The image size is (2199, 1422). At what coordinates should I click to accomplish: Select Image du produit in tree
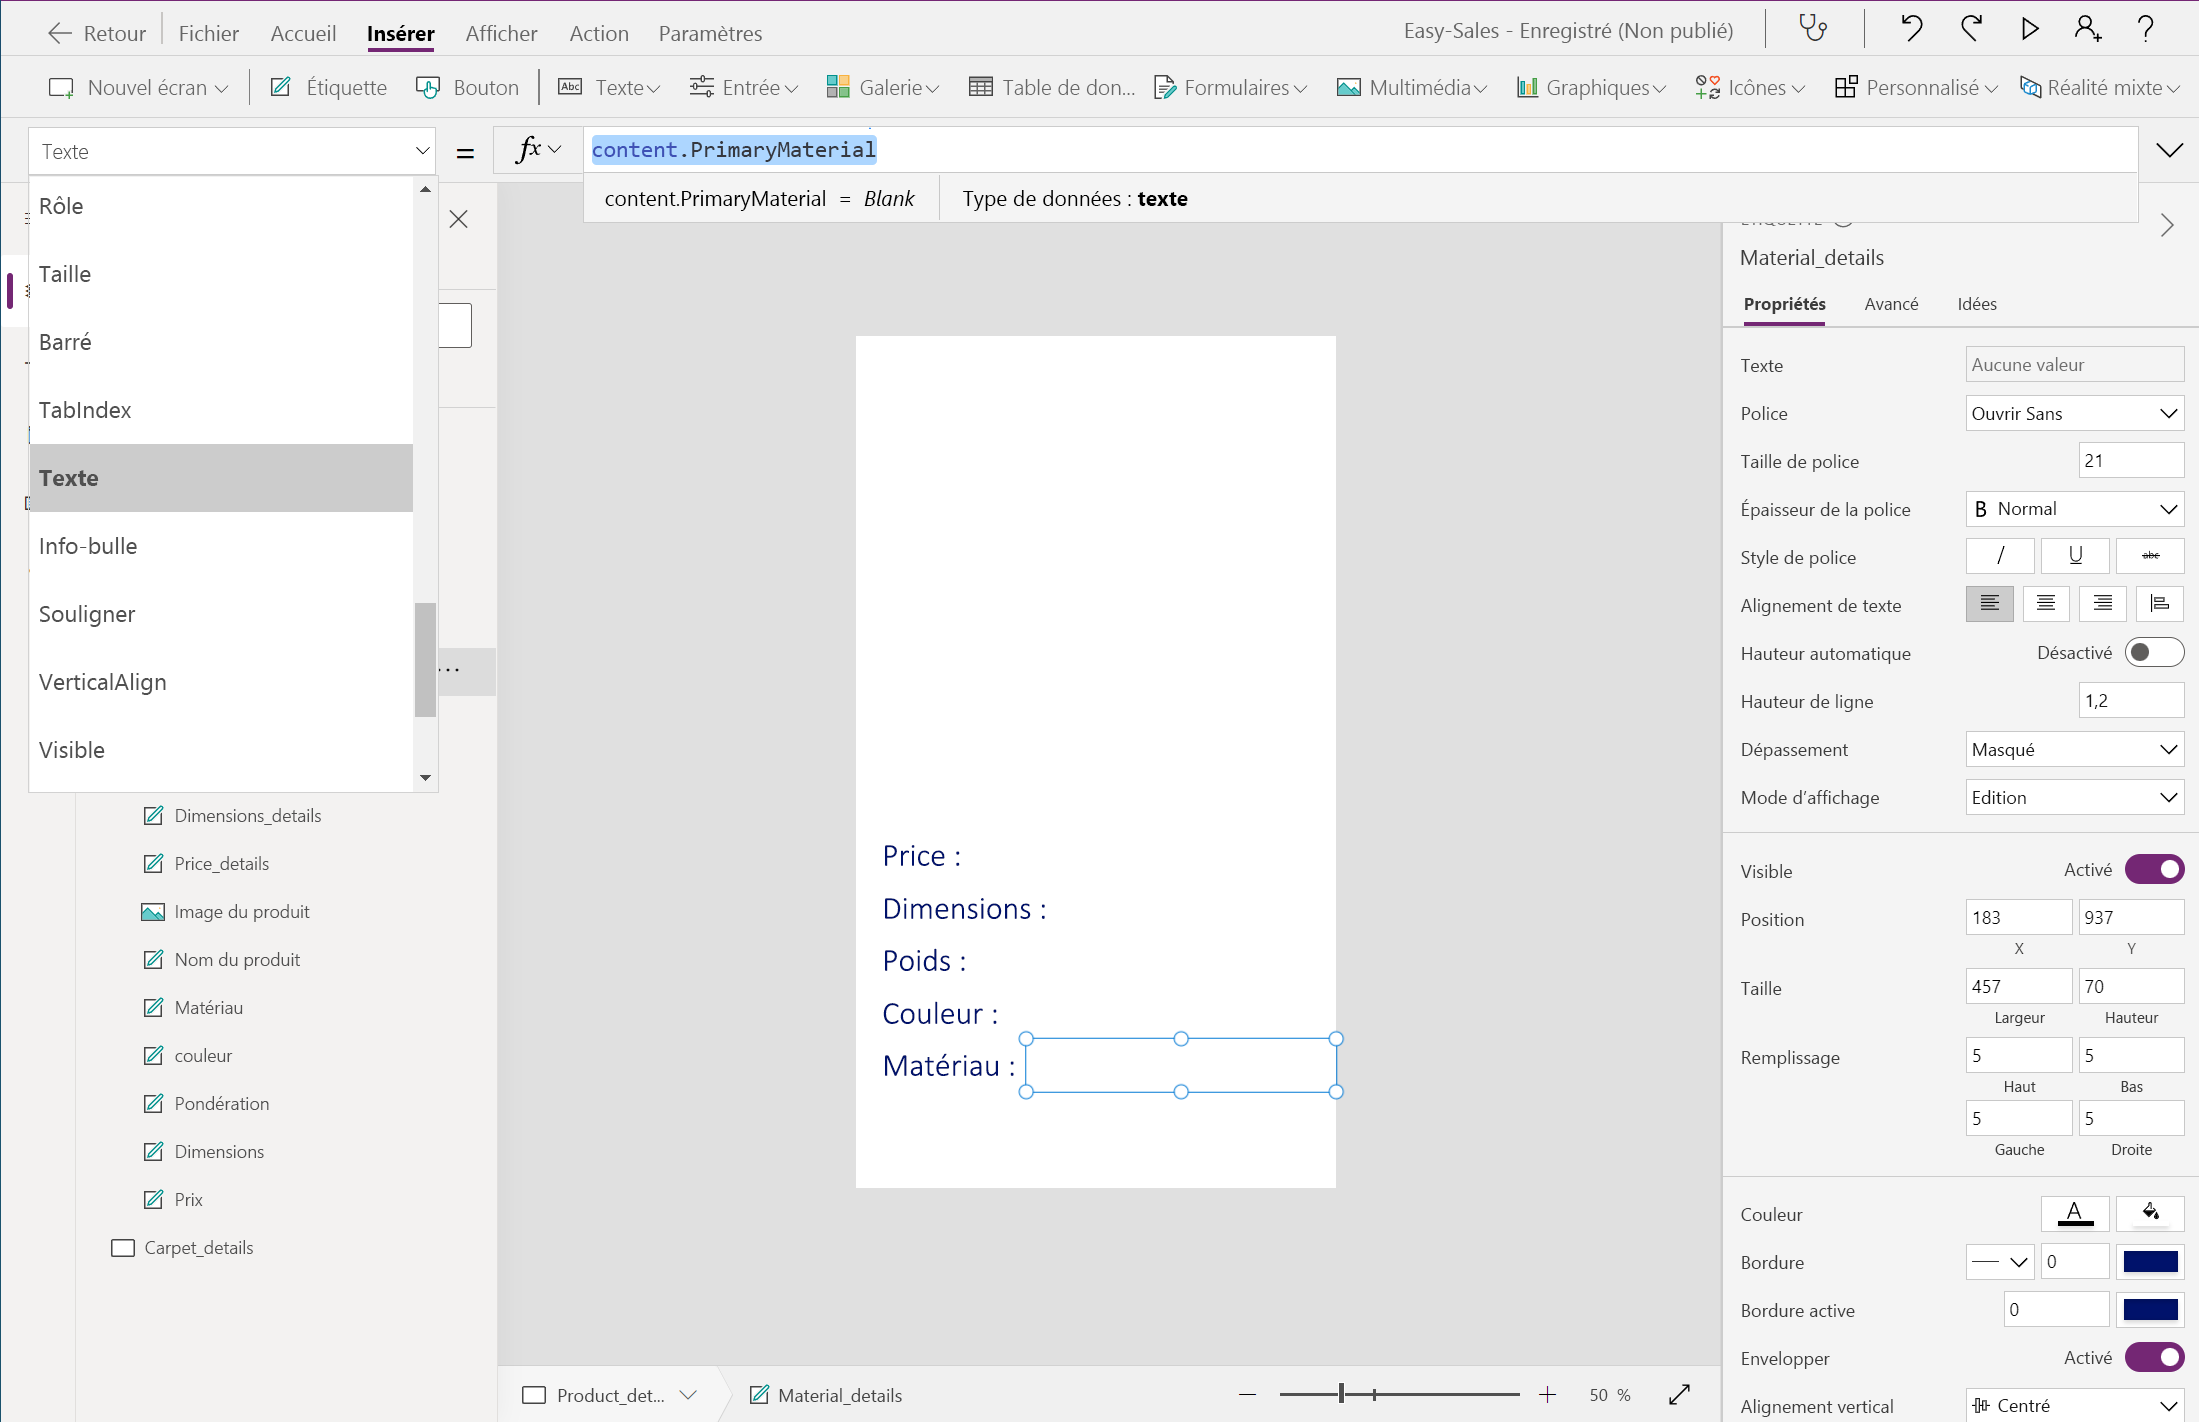[241, 911]
